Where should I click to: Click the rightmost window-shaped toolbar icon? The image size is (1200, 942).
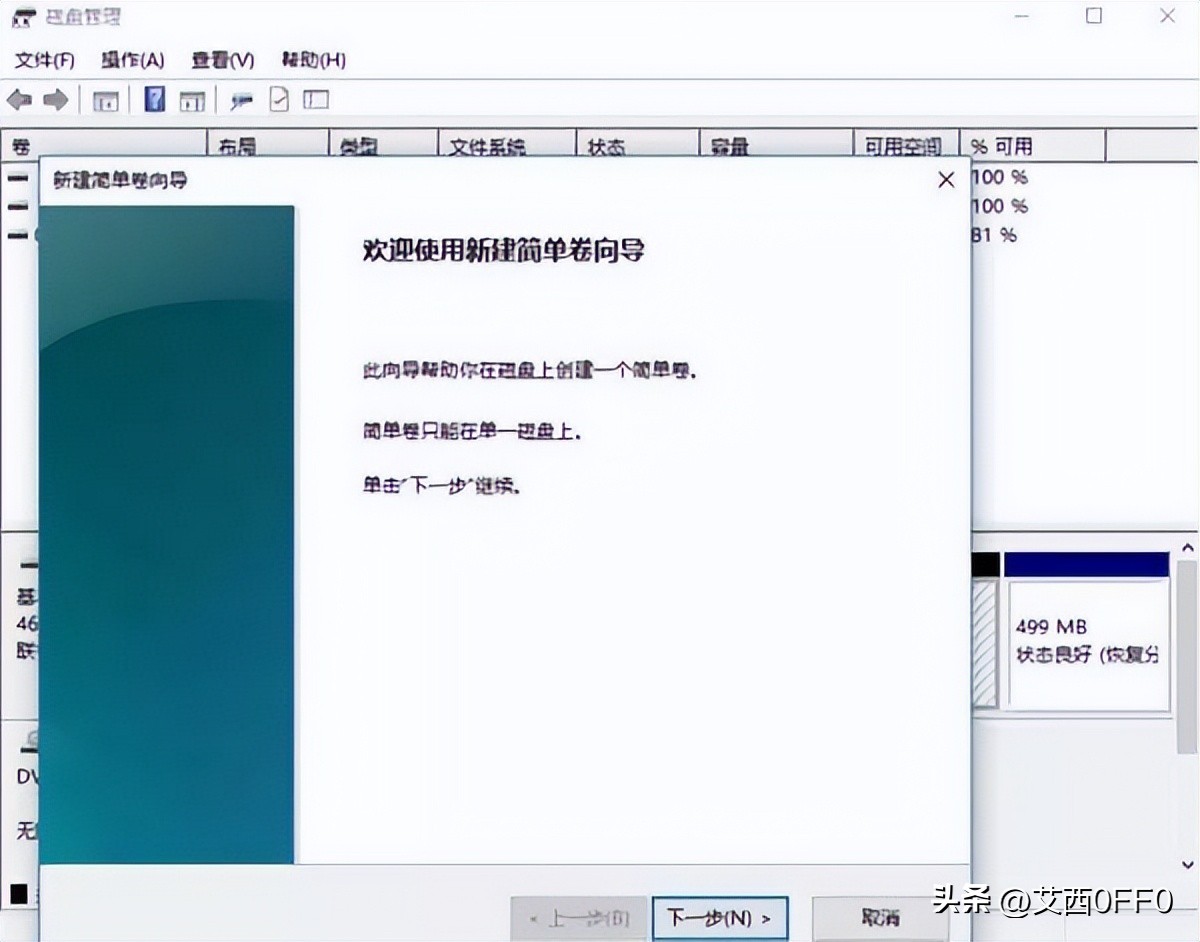[x=313, y=99]
